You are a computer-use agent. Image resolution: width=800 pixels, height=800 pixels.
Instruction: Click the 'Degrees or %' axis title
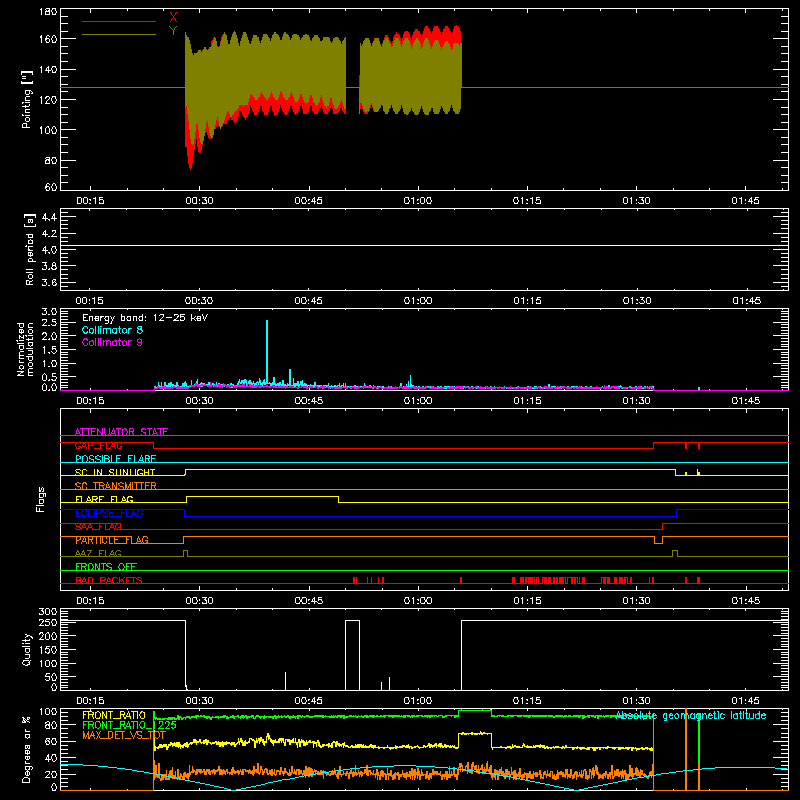coord(27,749)
